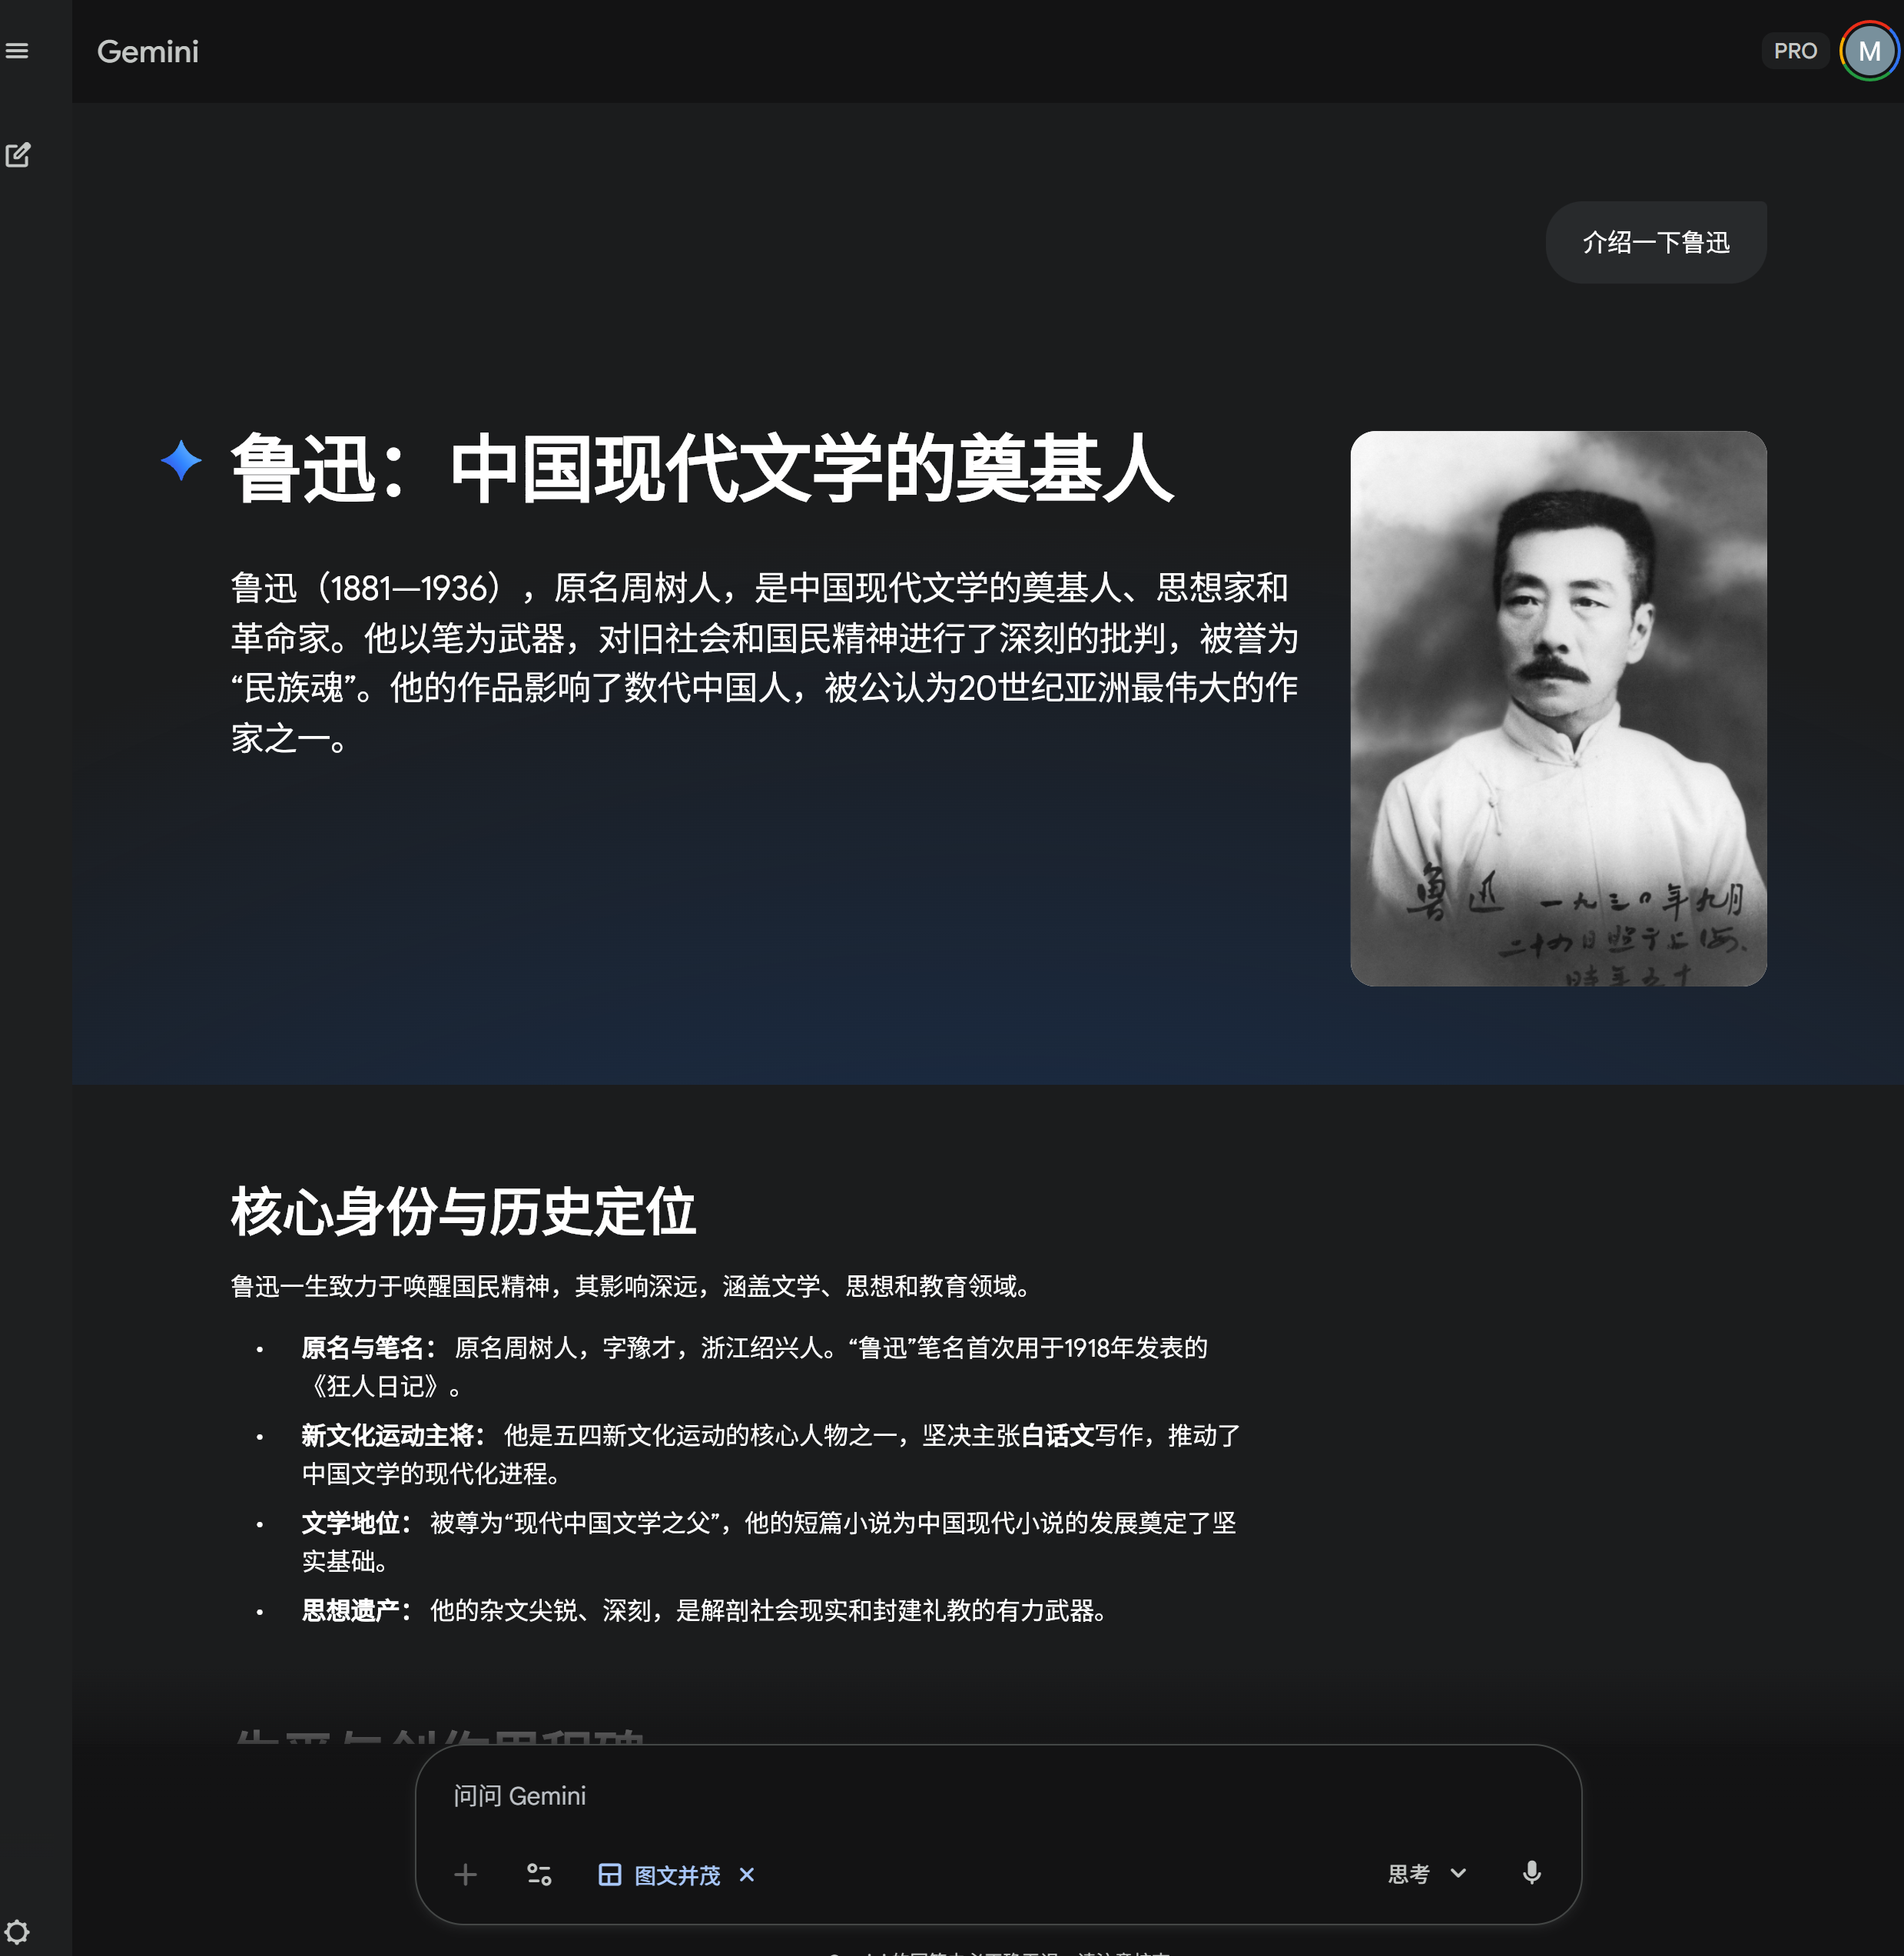Click the plus icon to add files
Viewport: 1904px width, 1956px height.
coord(465,1874)
